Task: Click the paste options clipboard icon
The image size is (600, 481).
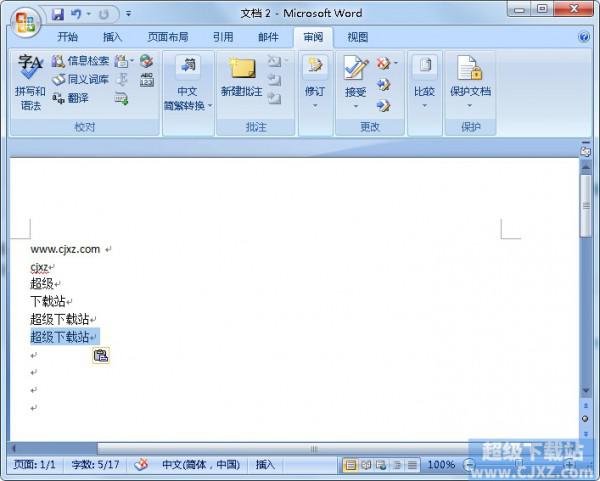Action: point(101,355)
